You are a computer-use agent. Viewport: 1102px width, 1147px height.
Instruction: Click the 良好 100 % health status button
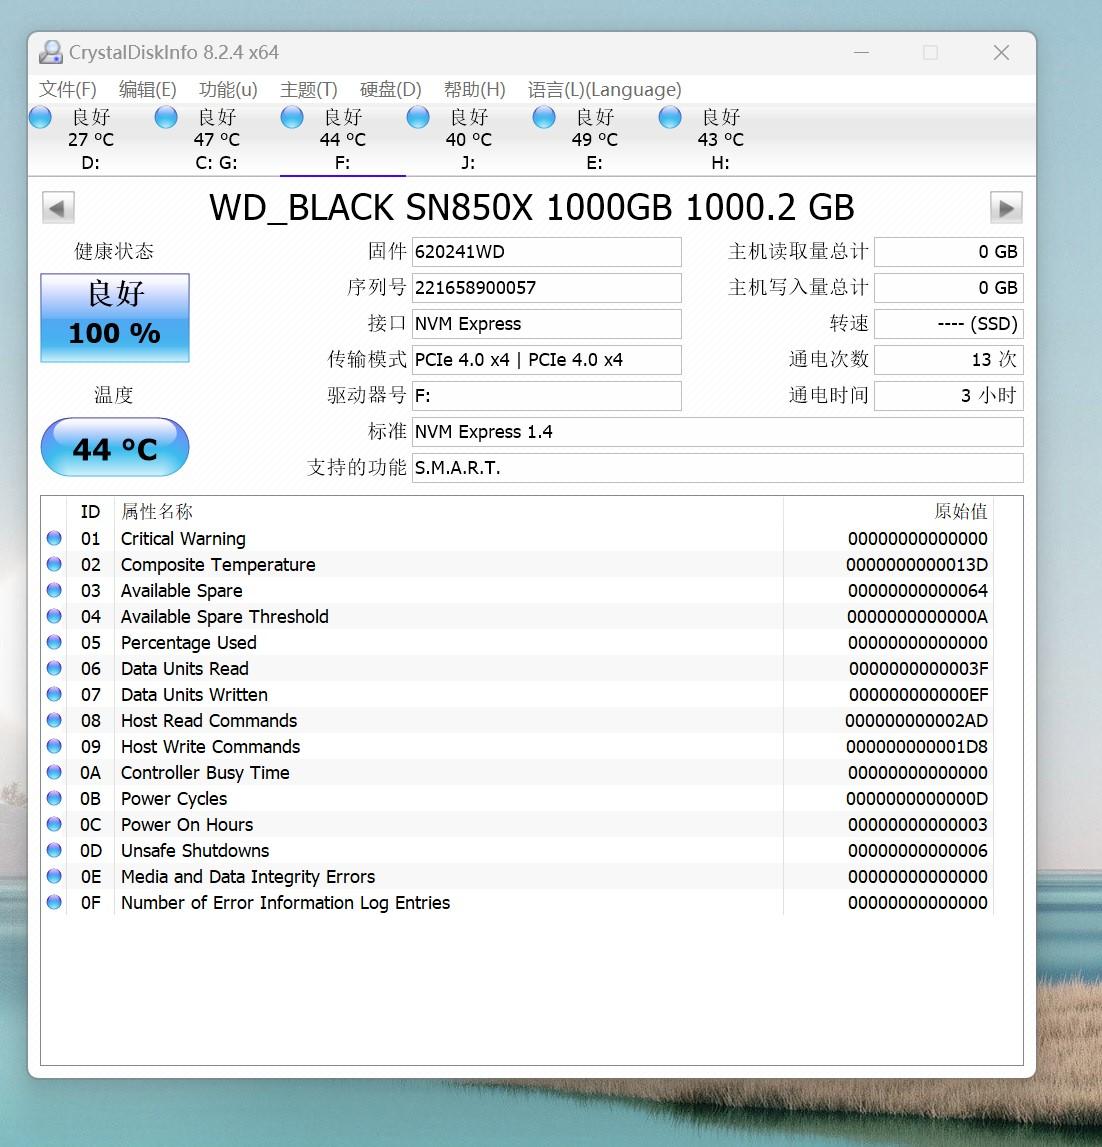(x=115, y=317)
